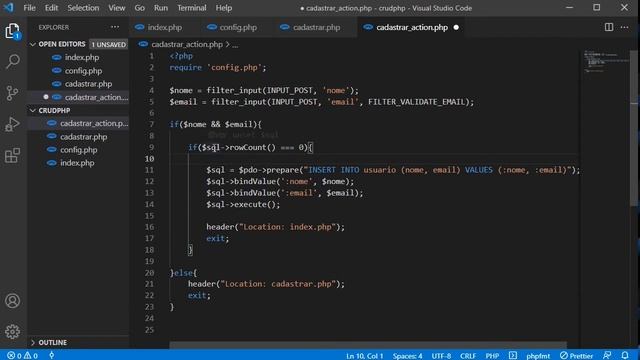Click the Prettier status item
640x360 pixels.
(x=576, y=356)
